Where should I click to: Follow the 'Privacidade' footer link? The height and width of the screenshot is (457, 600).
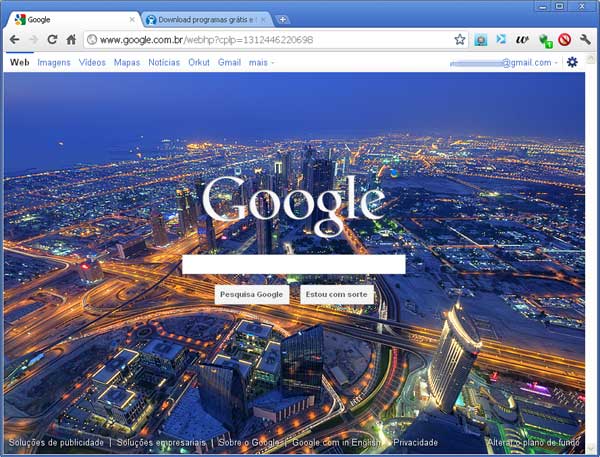pyautogui.click(x=416, y=442)
